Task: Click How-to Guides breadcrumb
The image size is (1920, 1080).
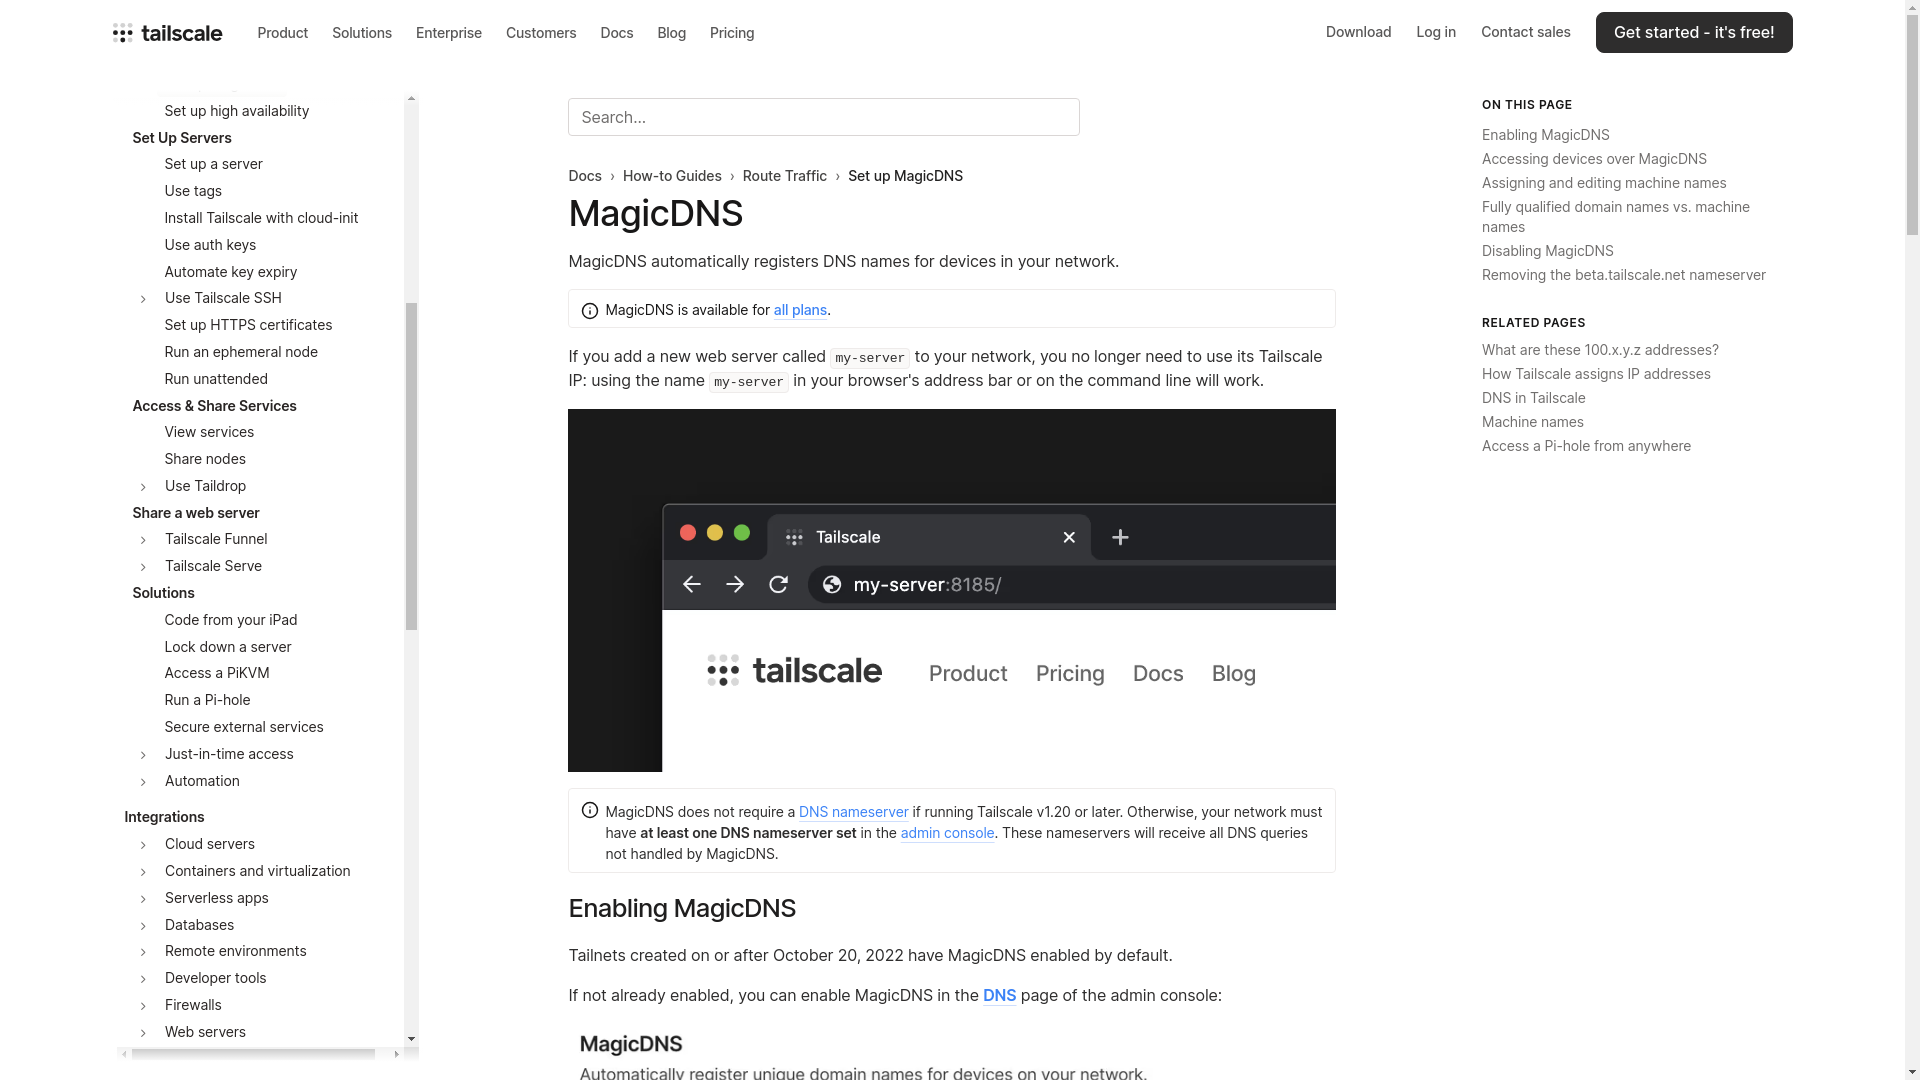Action: (672, 176)
